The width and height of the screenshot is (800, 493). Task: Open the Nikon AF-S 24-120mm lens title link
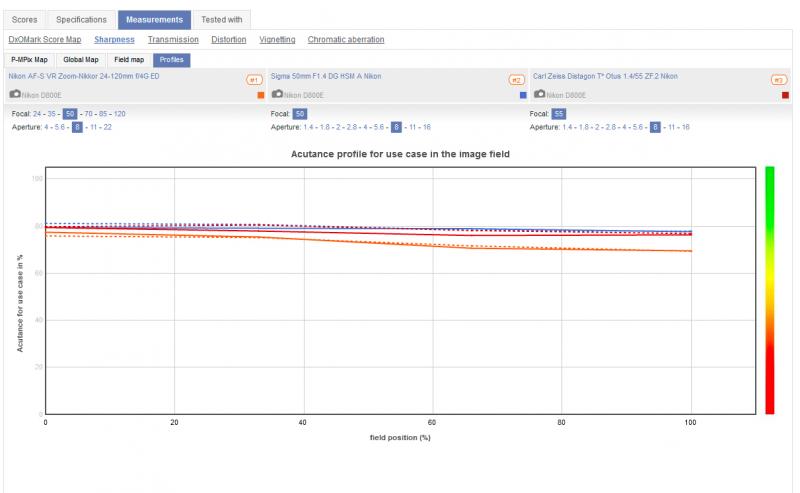click(84, 76)
